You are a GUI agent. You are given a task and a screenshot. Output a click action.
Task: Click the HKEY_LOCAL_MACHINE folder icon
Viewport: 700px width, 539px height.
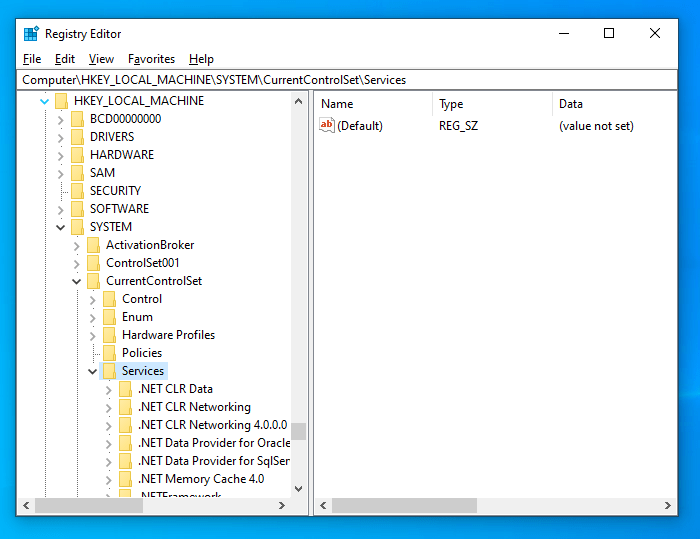[x=61, y=101]
